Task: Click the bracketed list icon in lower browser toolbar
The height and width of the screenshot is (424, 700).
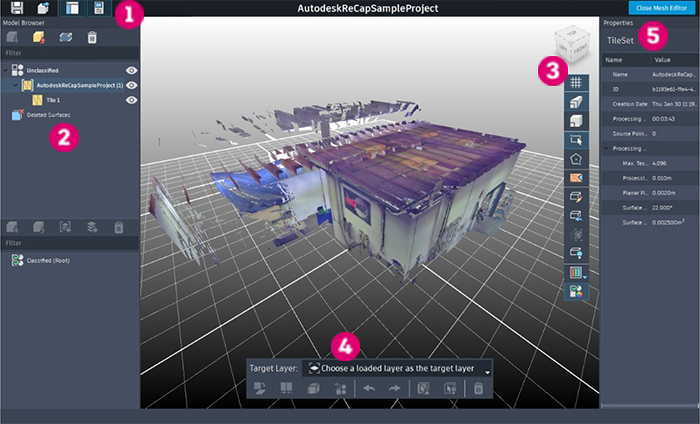Action: tap(66, 227)
